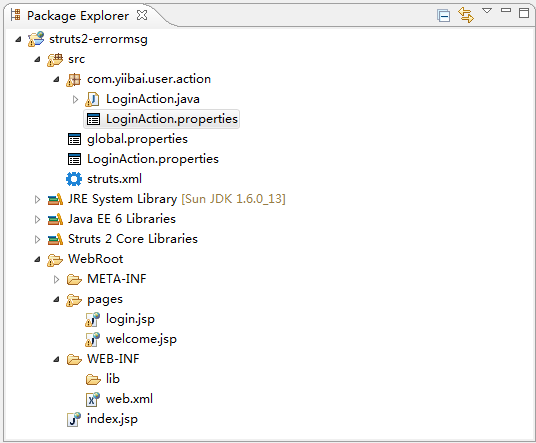This screenshot has height=443, width=536.
Task: Click the global.properties file icon
Action: point(74,139)
